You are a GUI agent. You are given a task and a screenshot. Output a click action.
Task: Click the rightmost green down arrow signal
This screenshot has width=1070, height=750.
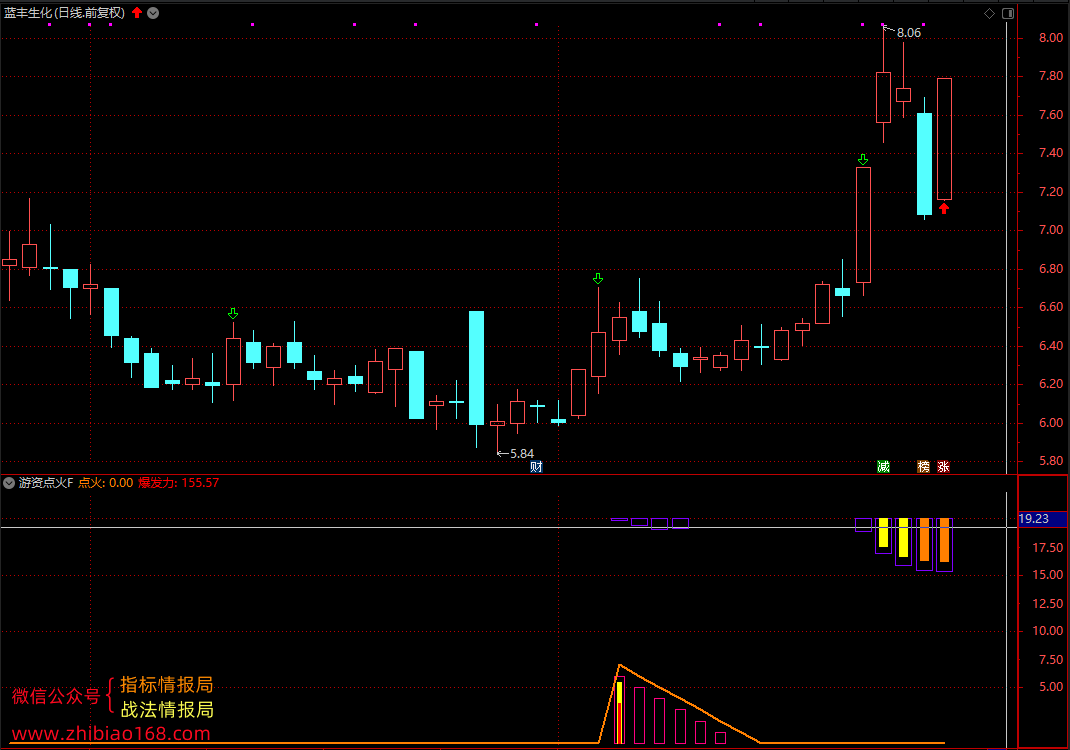(863, 160)
